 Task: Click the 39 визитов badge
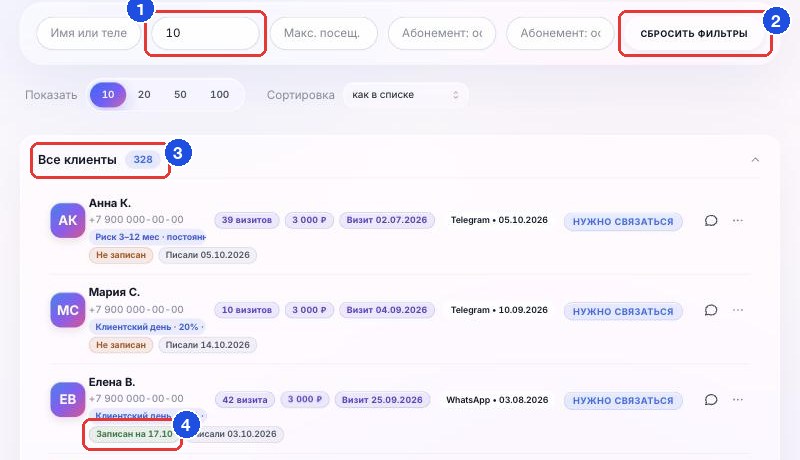click(246, 220)
